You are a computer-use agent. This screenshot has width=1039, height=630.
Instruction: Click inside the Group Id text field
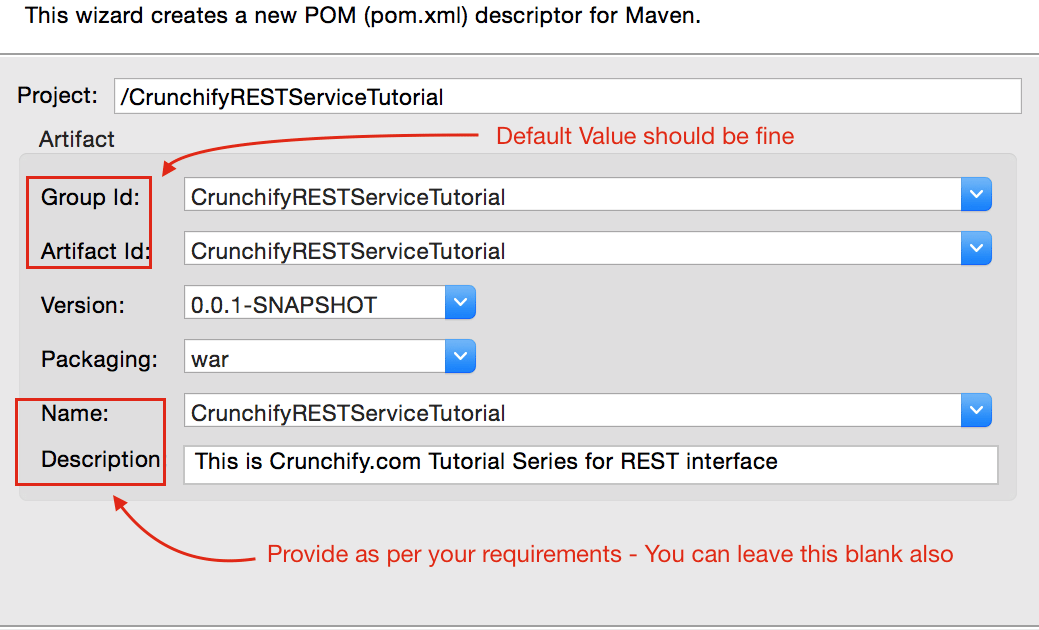[573, 195]
